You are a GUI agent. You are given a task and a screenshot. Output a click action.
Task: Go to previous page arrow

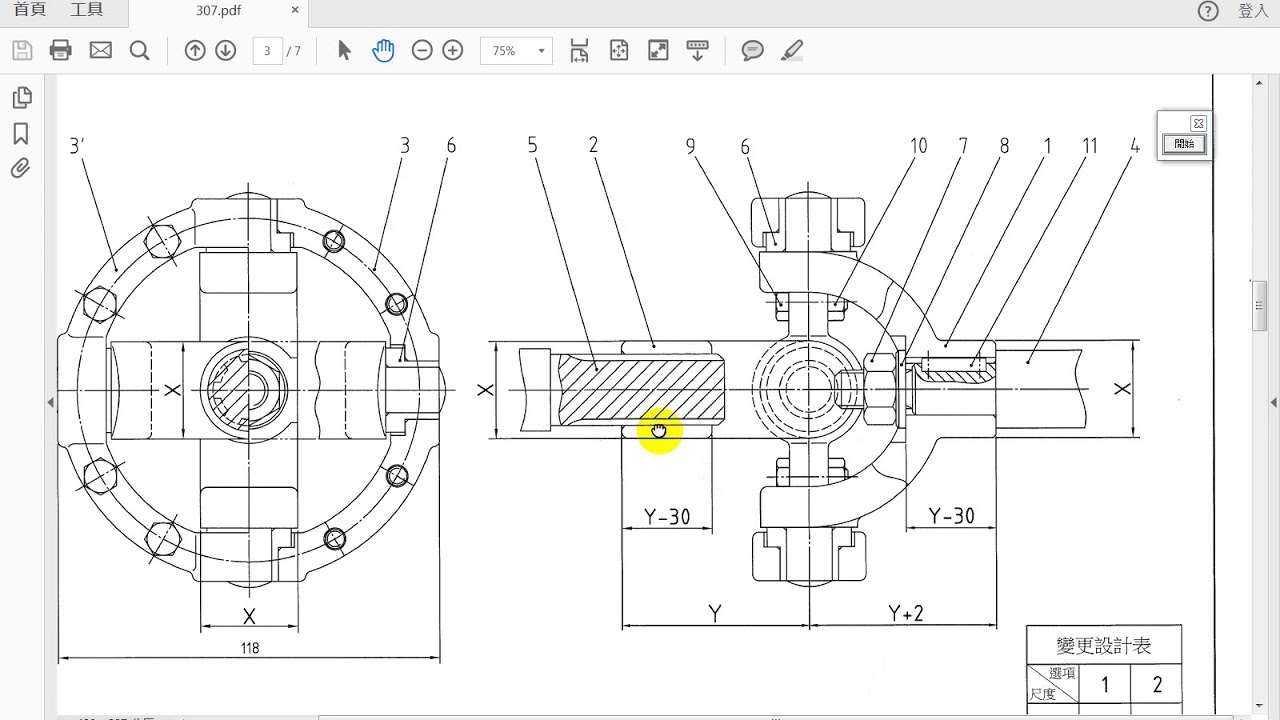195,50
